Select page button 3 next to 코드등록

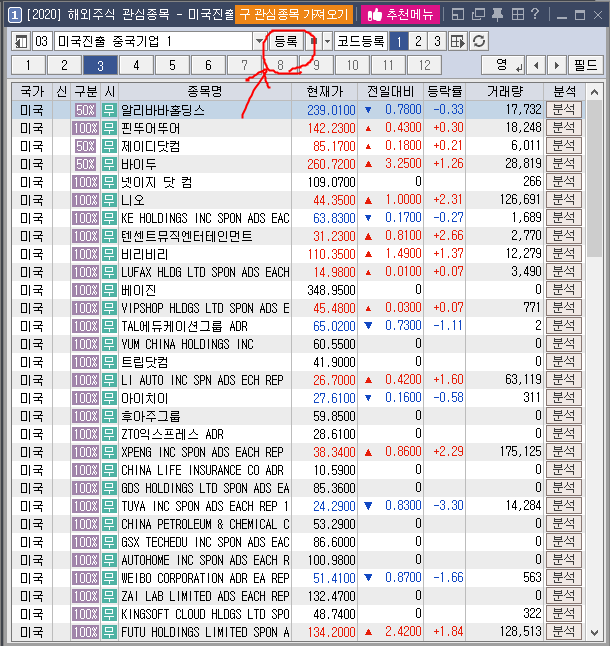point(437,41)
